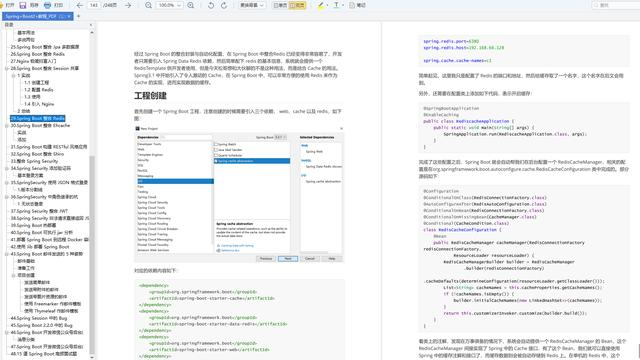Collapse the 28.Spring Boot Session outline node
Screen dimensions: 640x360
7,69
